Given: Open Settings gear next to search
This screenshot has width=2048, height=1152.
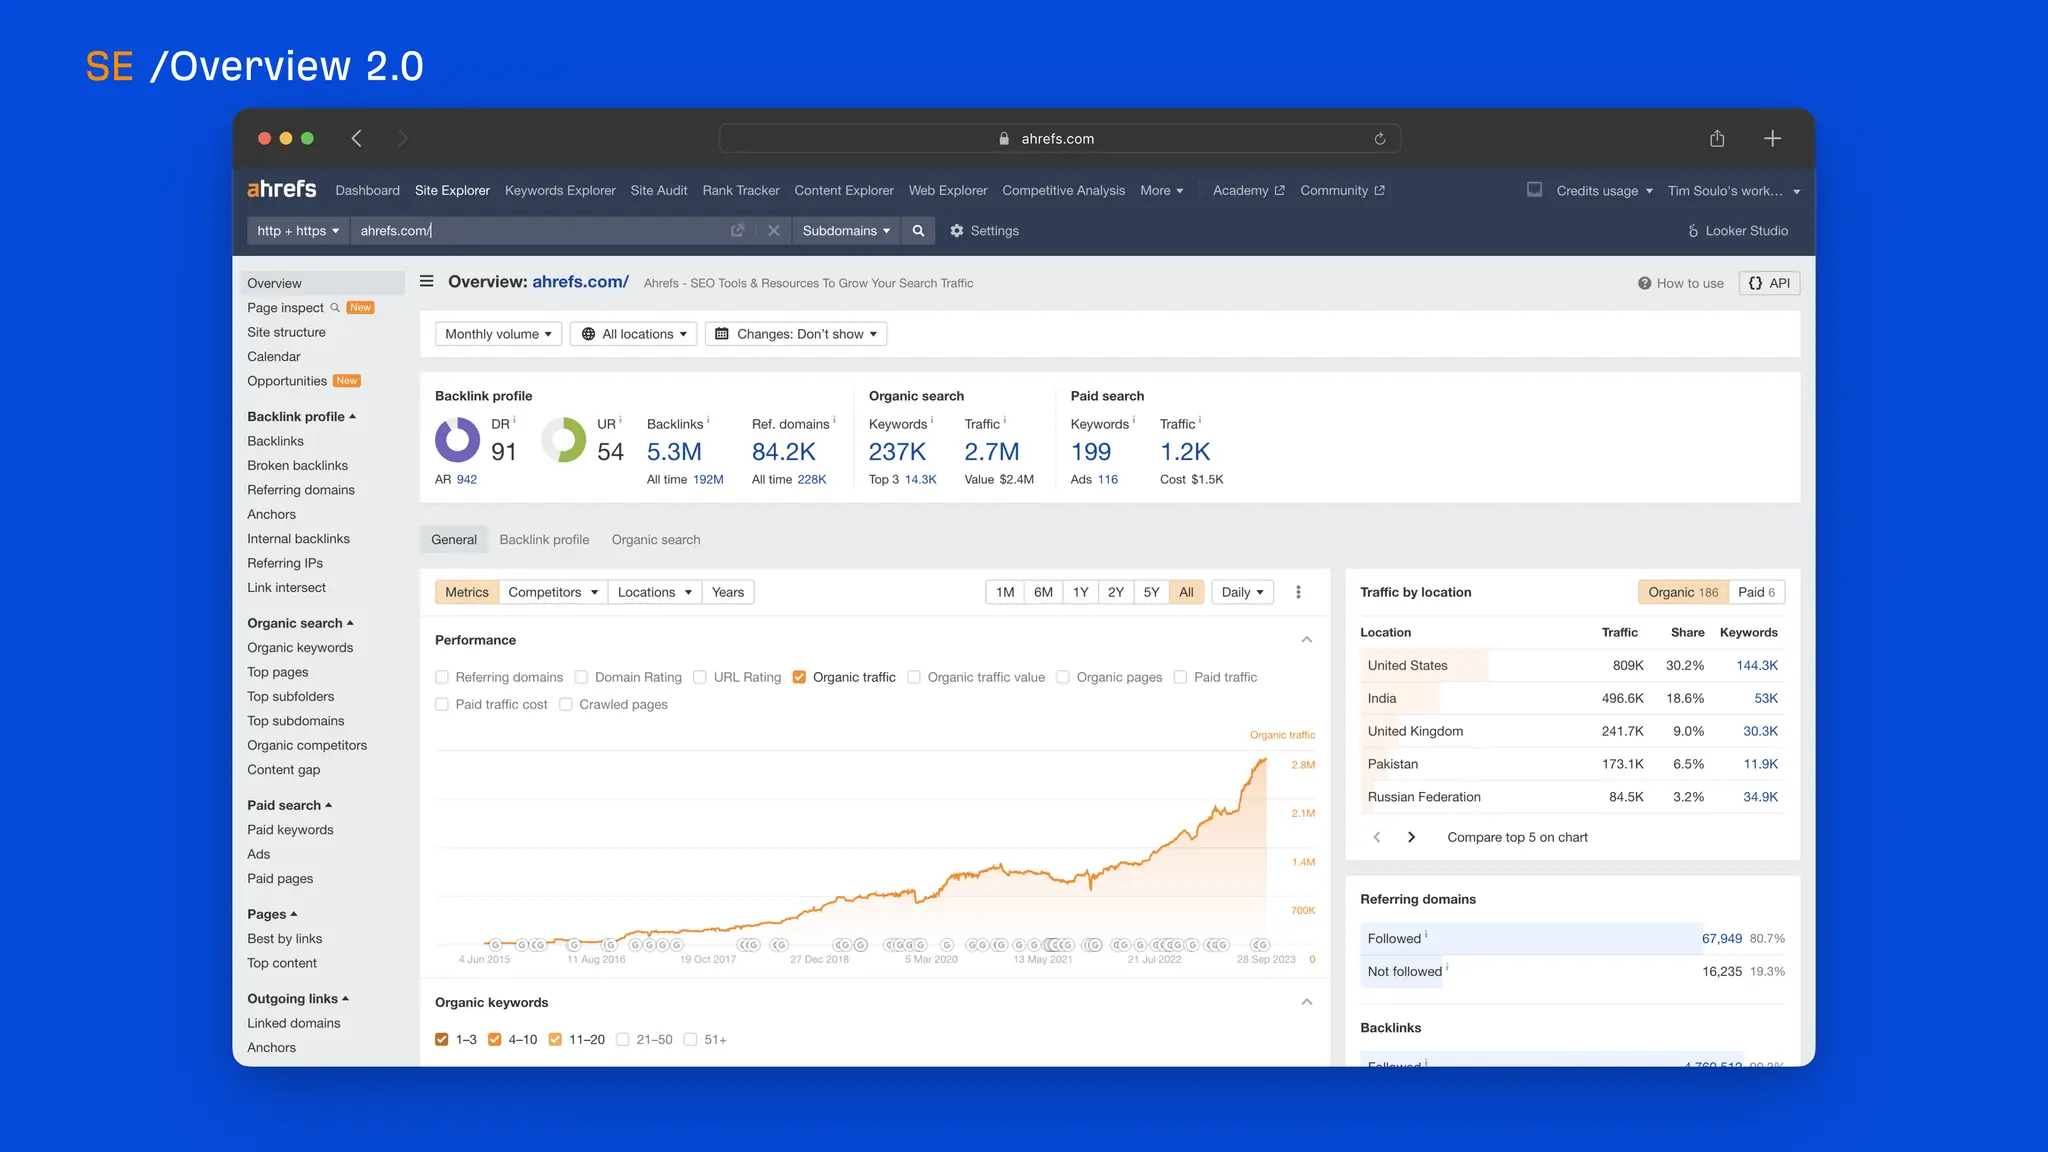Looking at the screenshot, I should point(984,231).
